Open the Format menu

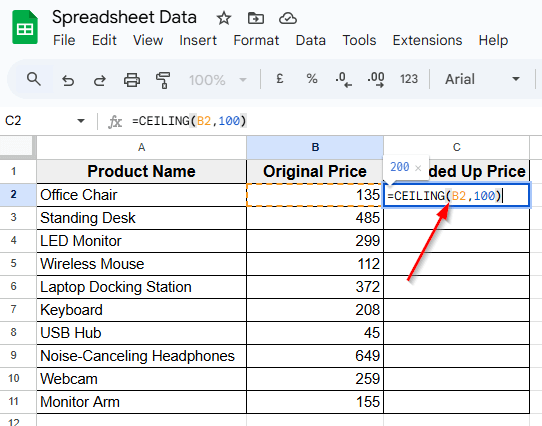[256, 40]
